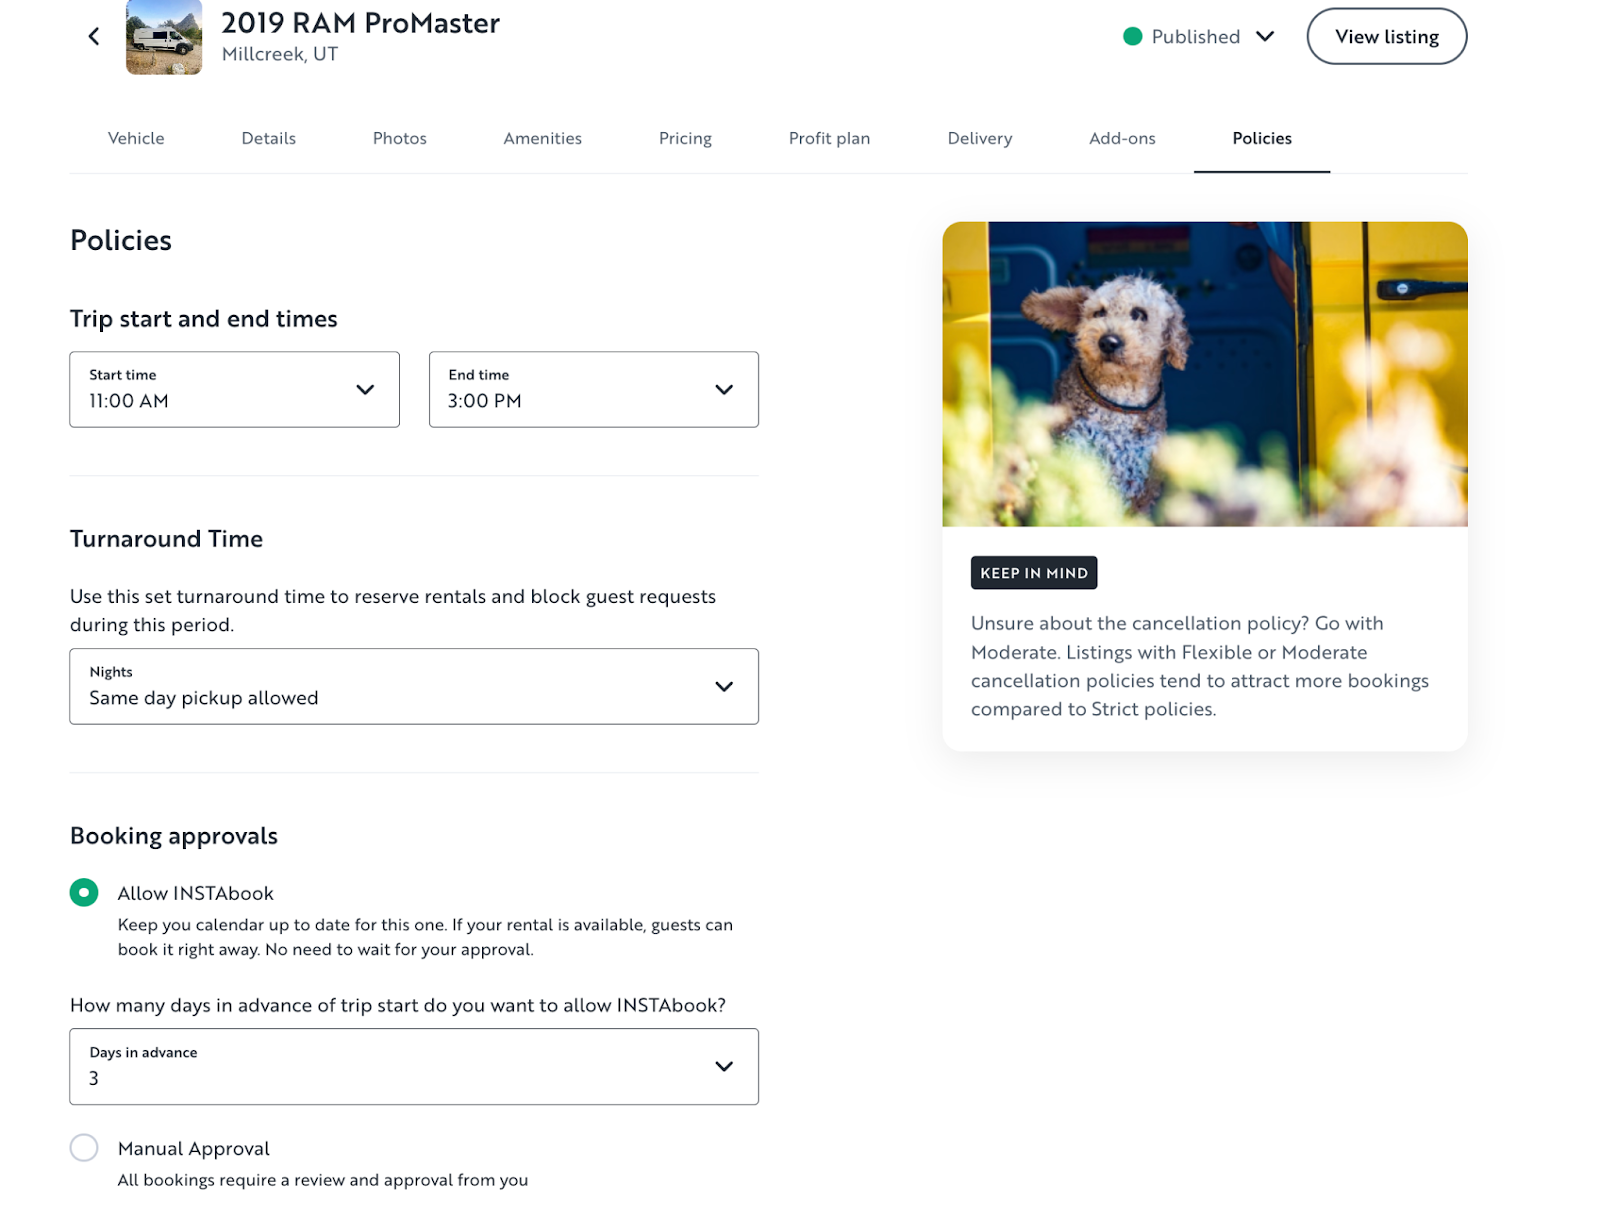This screenshot has width=1600, height=1210.
Task: Open the Add-ons tab
Action: [1122, 138]
